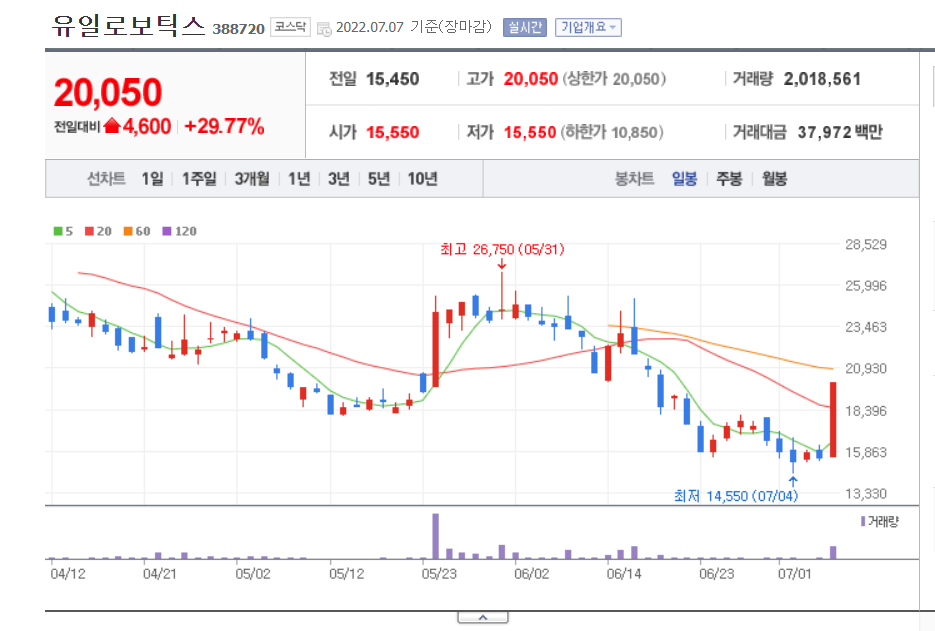The width and height of the screenshot is (935, 631).
Task: Open the 기업개요 dropdown
Action: [588, 27]
